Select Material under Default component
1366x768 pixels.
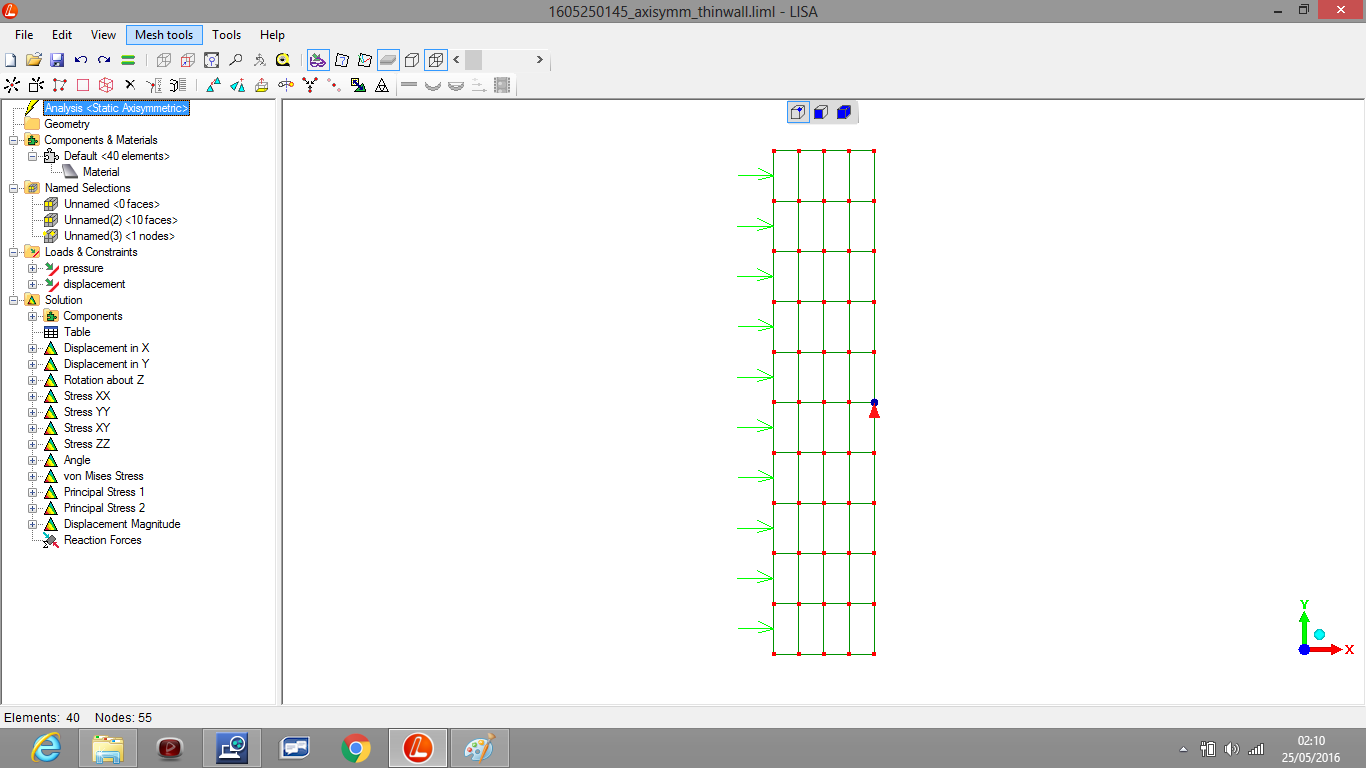click(x=101, y=172)
